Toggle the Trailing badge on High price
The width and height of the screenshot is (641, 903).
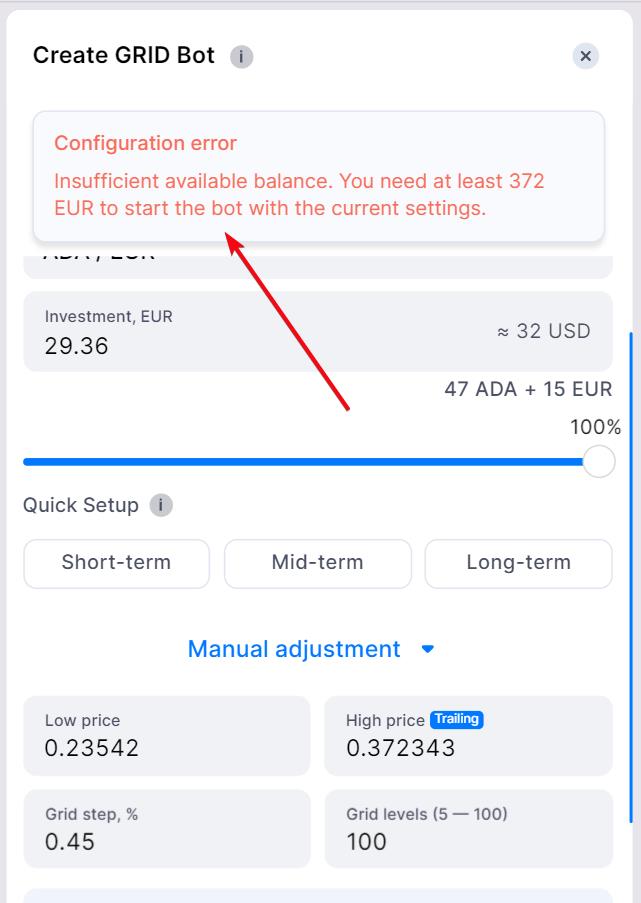[x=456, y=719]
